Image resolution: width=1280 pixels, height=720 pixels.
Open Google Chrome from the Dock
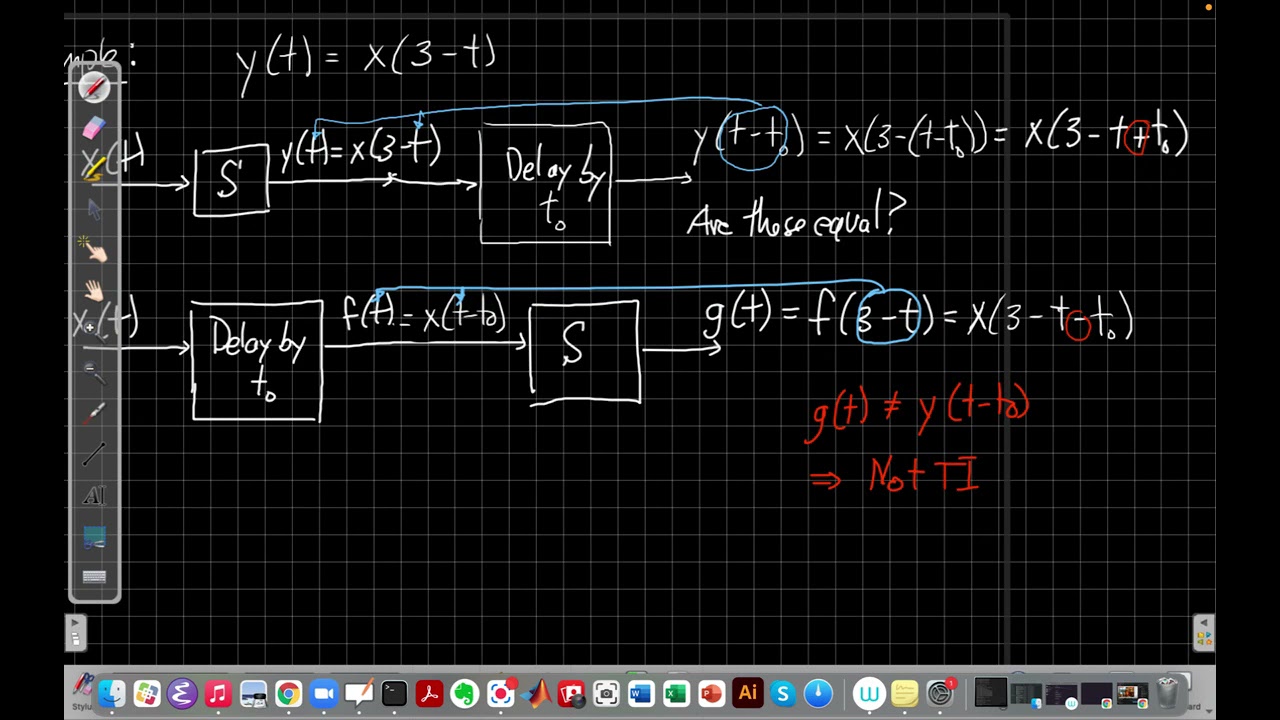(288, 693)
